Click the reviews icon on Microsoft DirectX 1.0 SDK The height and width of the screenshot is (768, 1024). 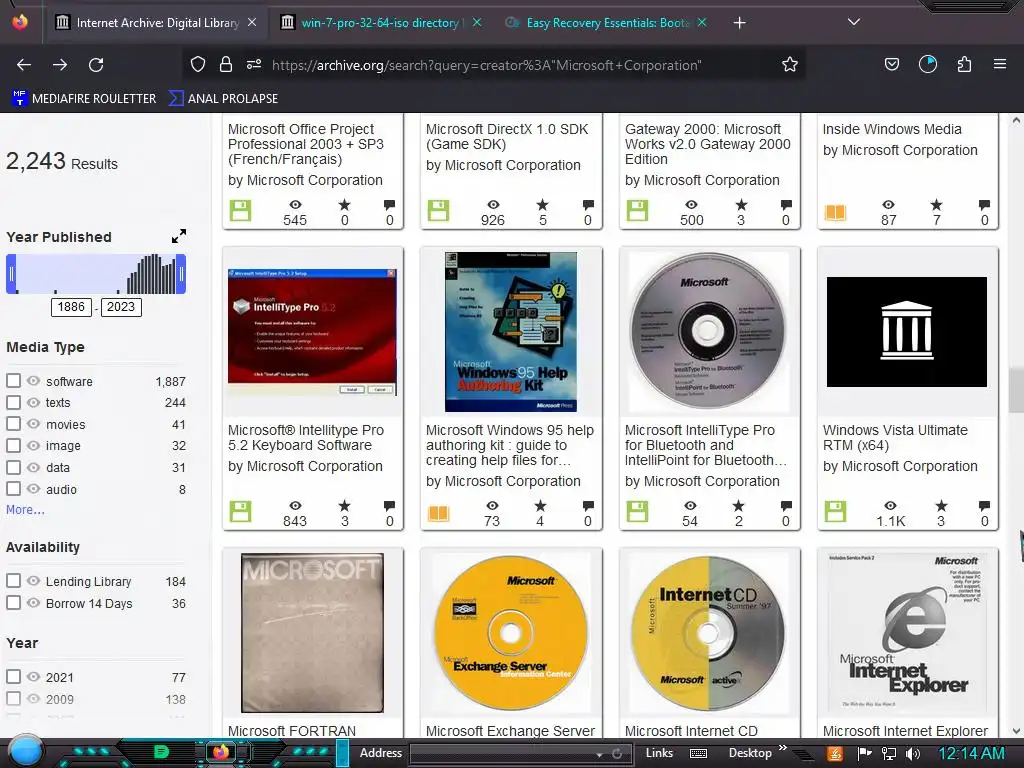point(588,205)
